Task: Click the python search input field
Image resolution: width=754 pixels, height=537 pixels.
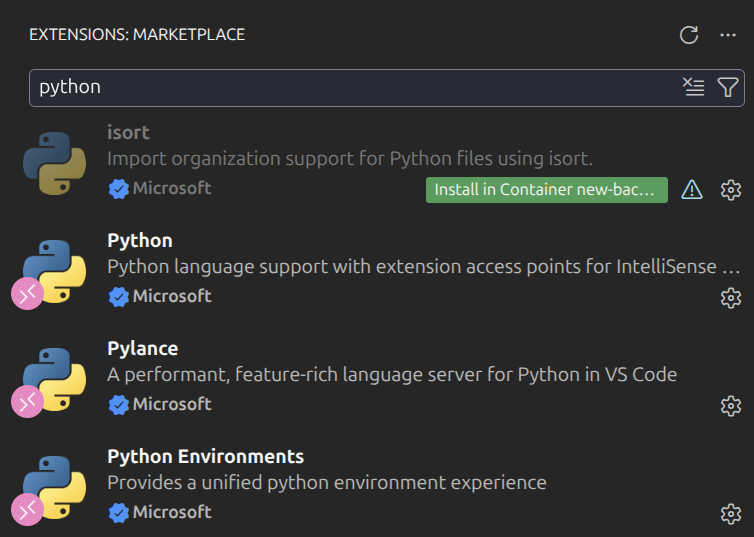Action: click(350, 87)
